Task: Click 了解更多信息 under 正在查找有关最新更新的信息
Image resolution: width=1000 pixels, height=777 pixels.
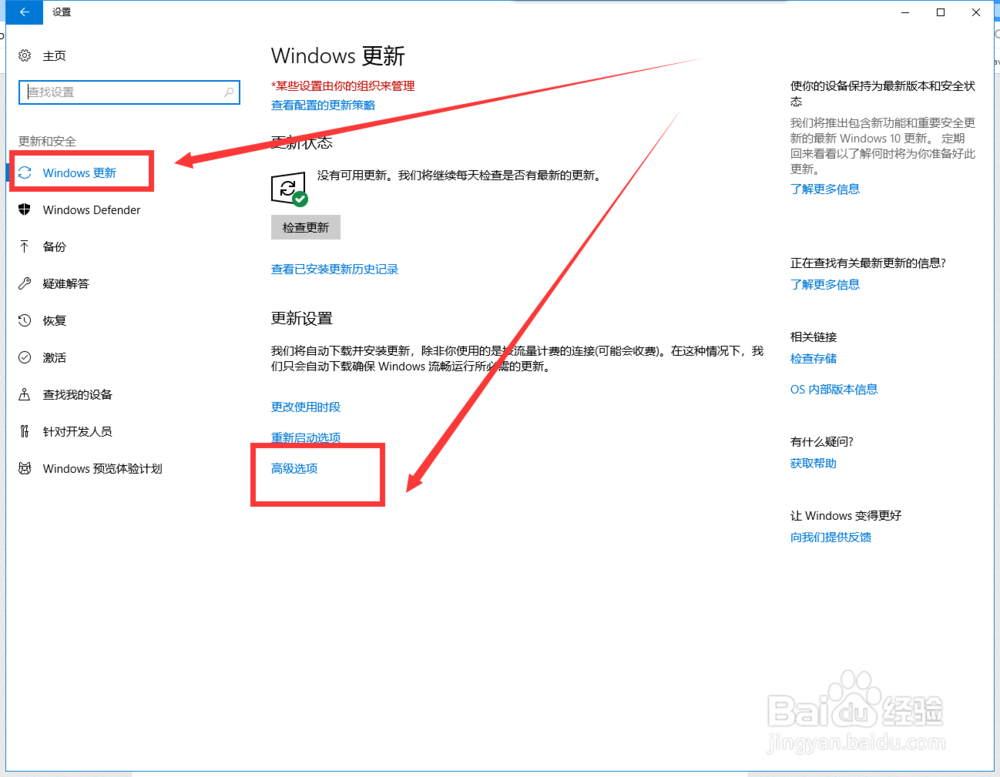Action: coord(825,285)
